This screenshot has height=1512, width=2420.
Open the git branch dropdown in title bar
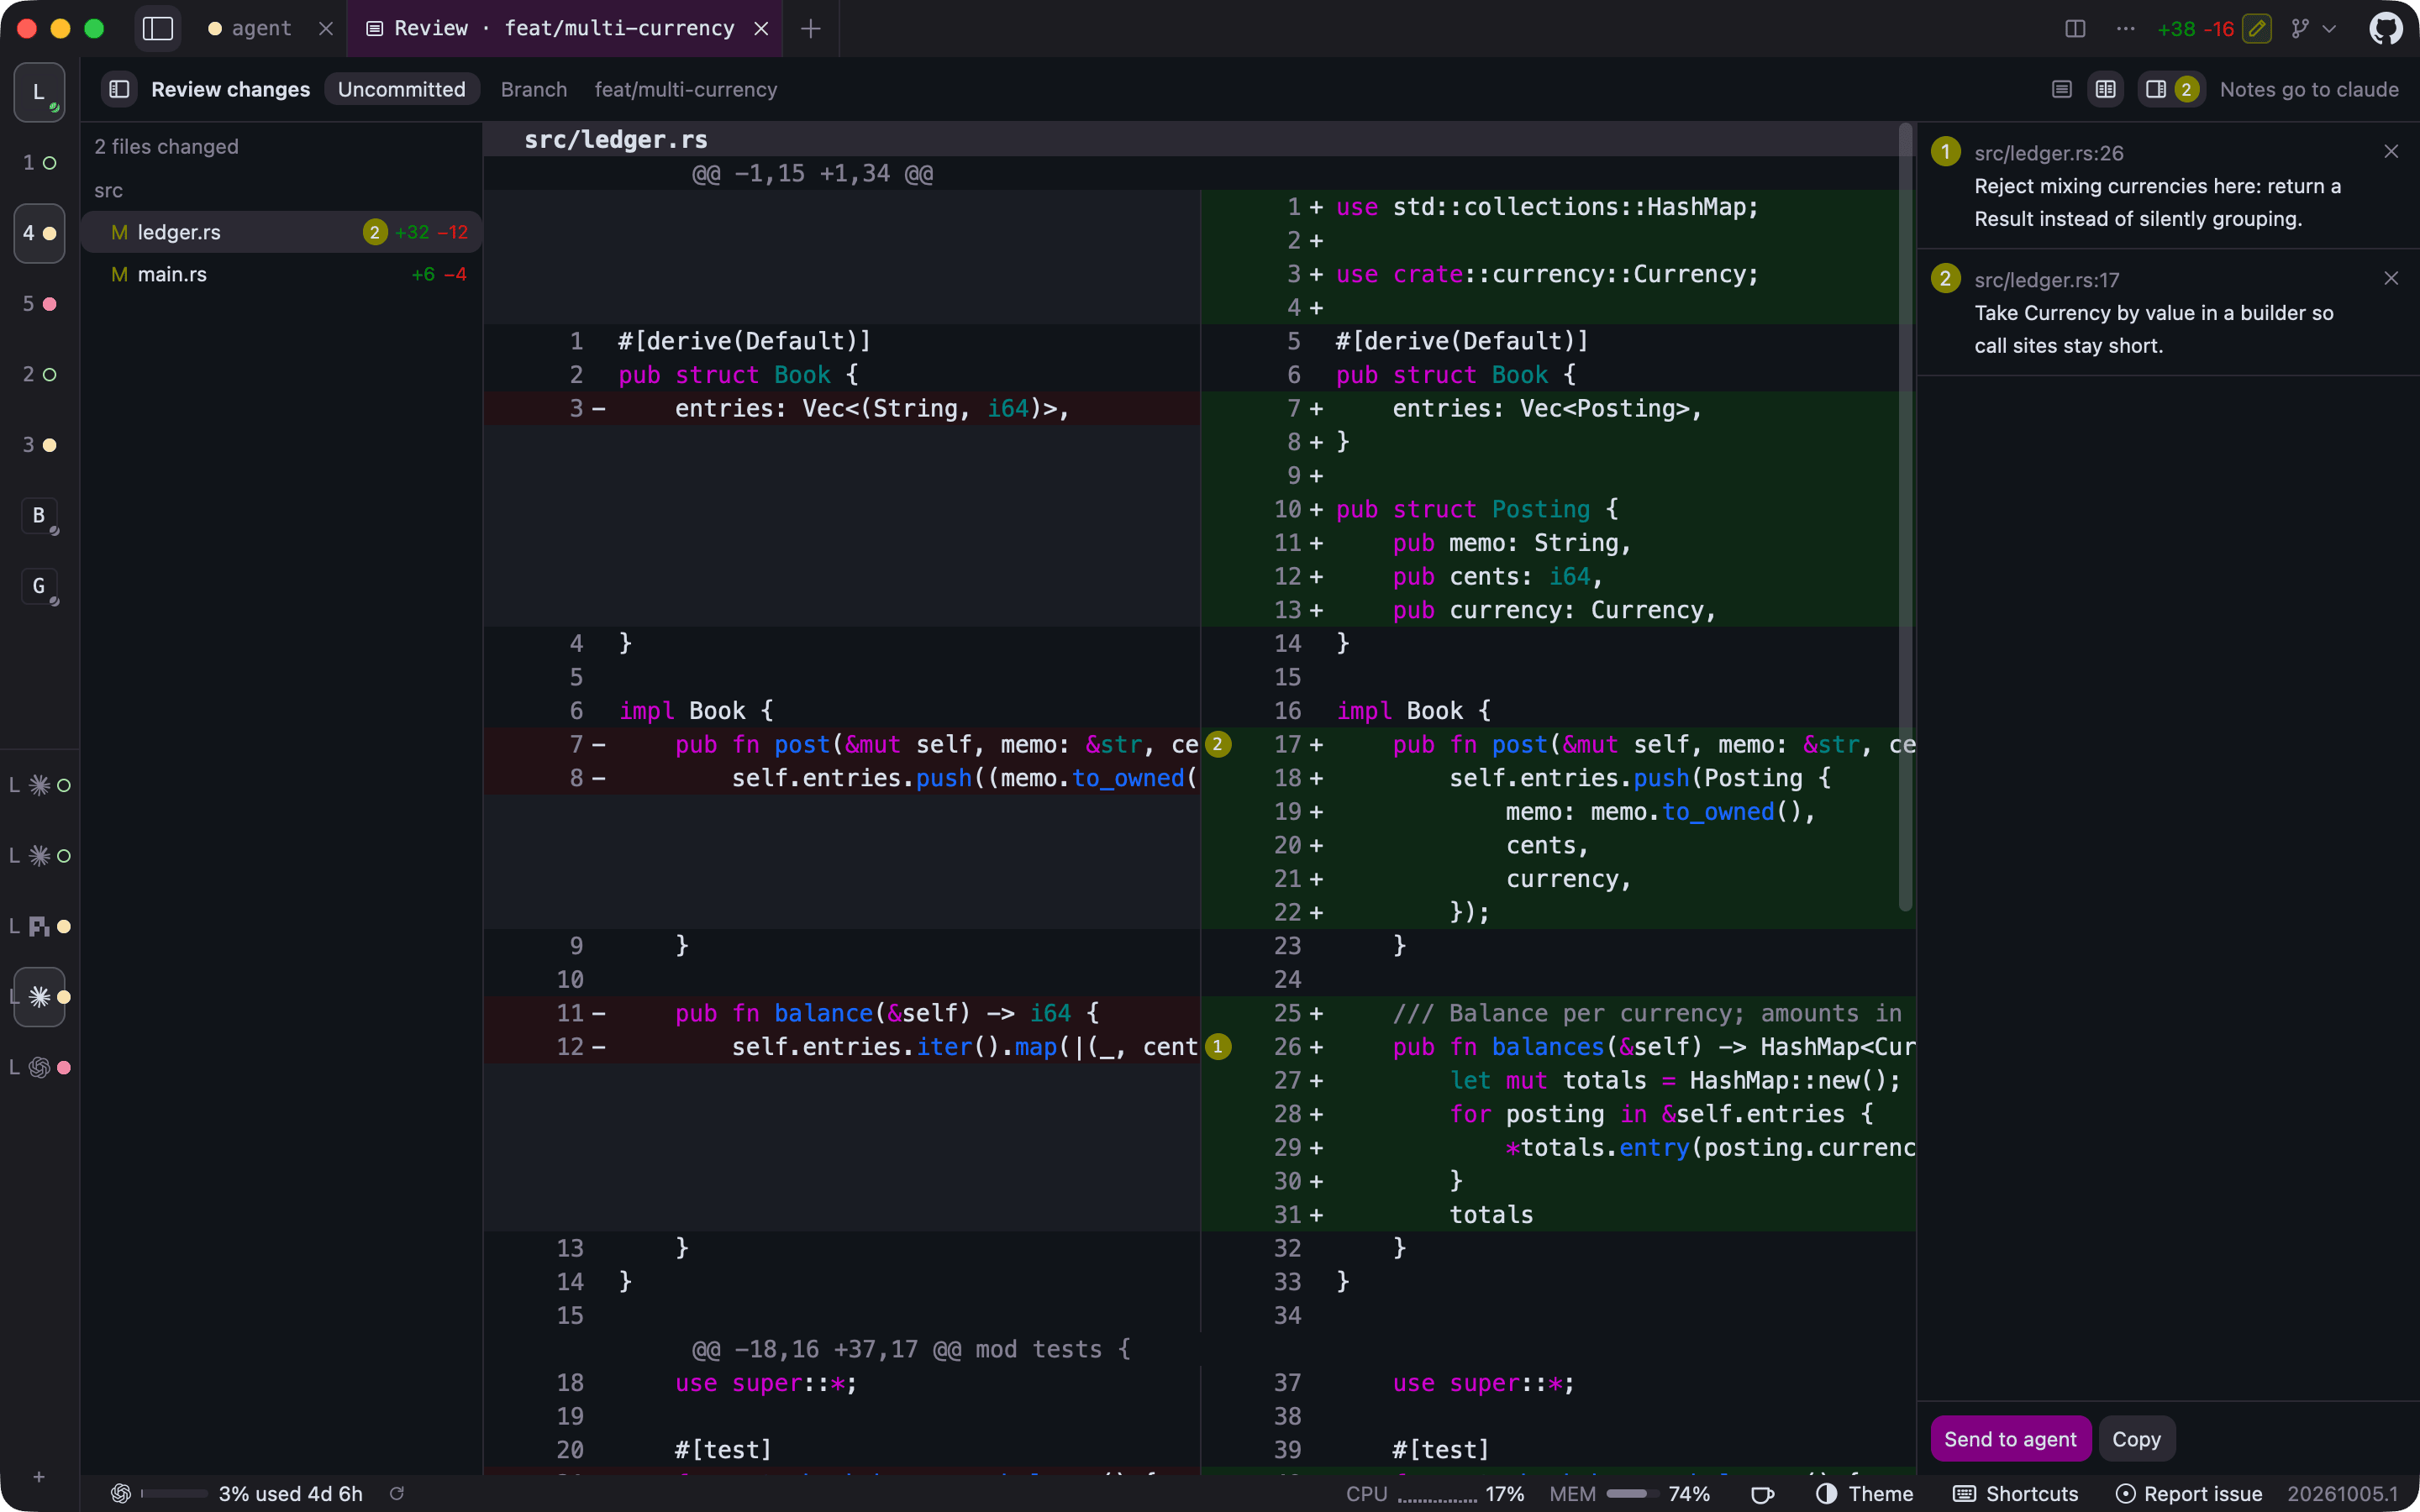(x=2314, y=28)
